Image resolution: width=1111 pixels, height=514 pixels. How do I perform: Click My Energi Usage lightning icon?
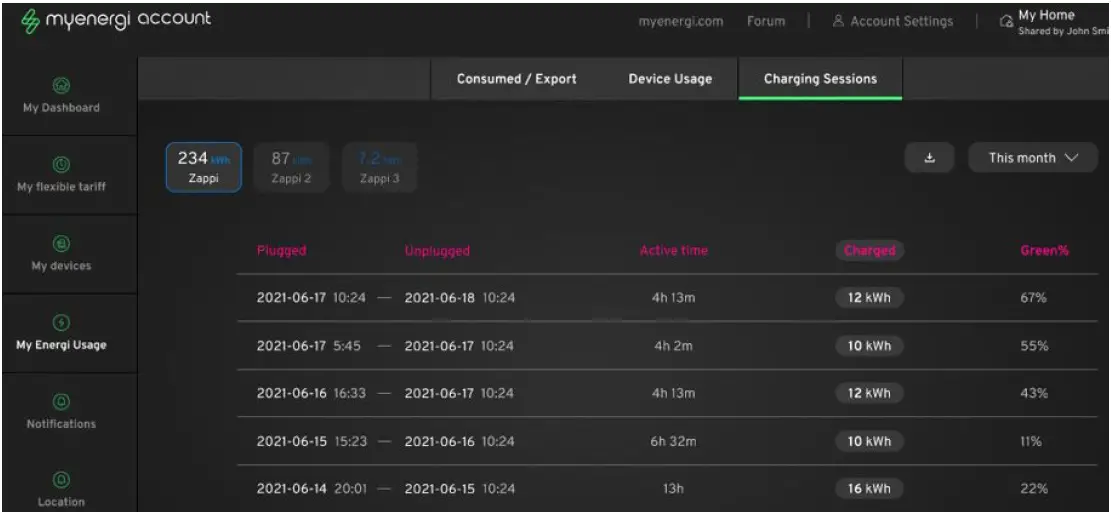[61, 323]
